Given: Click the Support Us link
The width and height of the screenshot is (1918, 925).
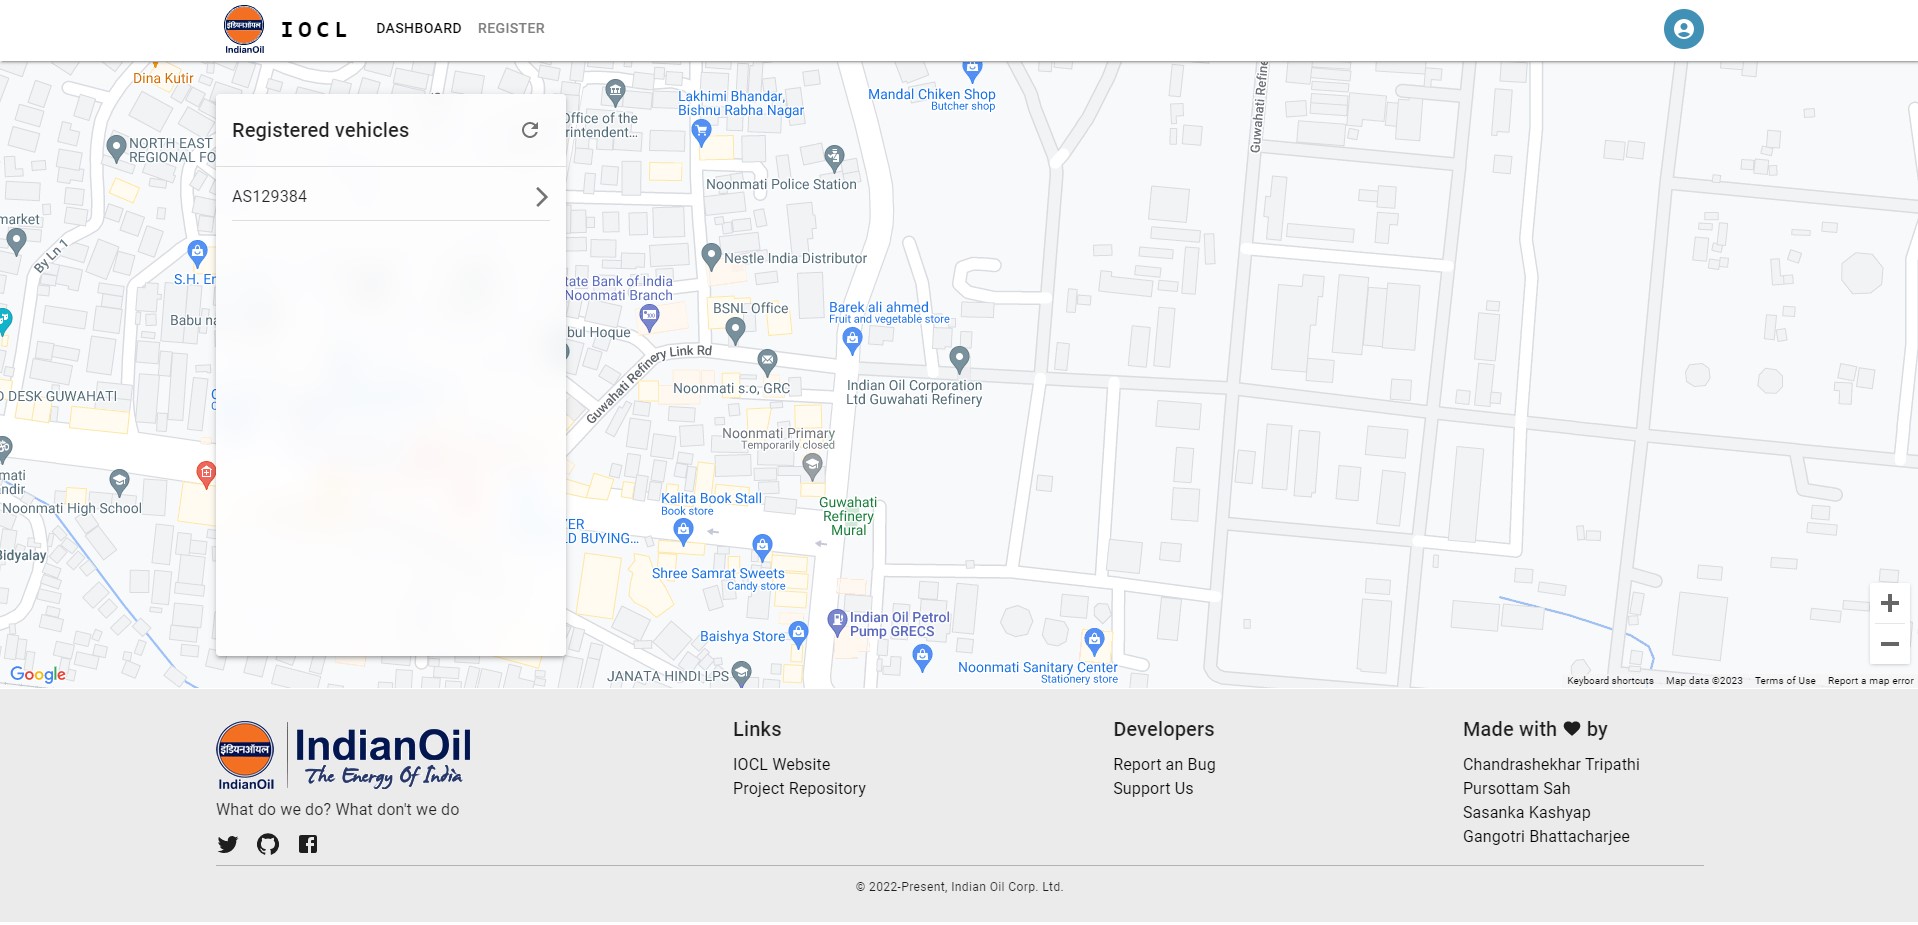Looking at the screenshot, I should 1153,788.
